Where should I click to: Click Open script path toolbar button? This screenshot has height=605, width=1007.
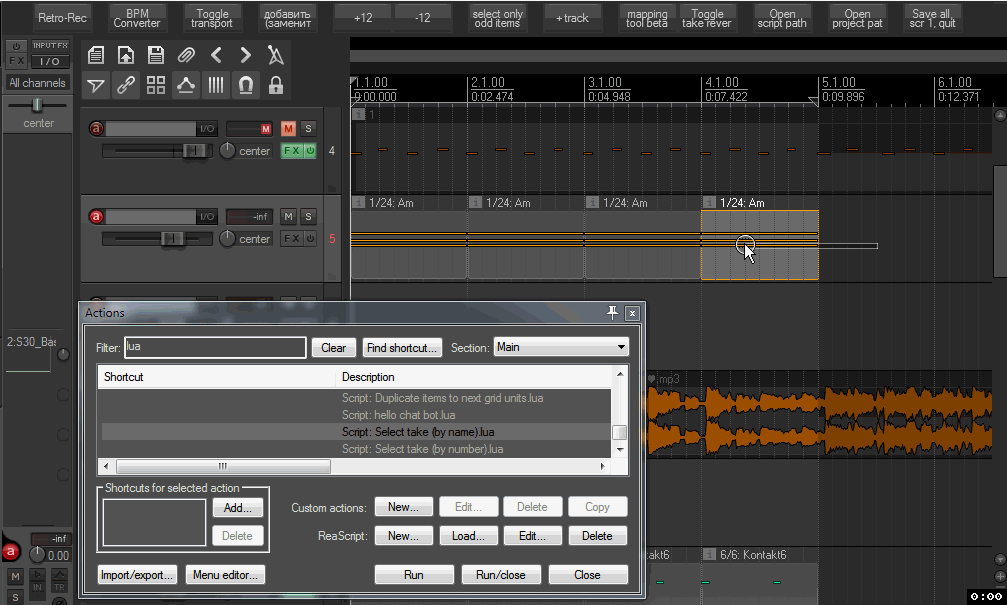782,18
